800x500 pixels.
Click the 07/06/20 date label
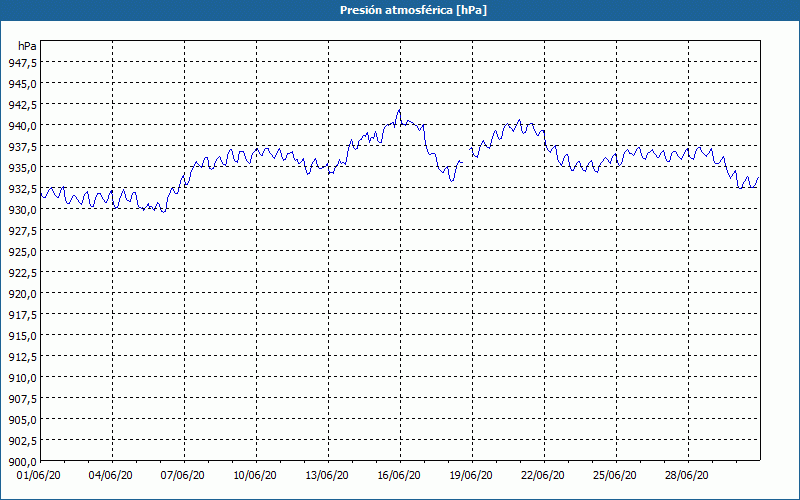[x=183, y=475]
